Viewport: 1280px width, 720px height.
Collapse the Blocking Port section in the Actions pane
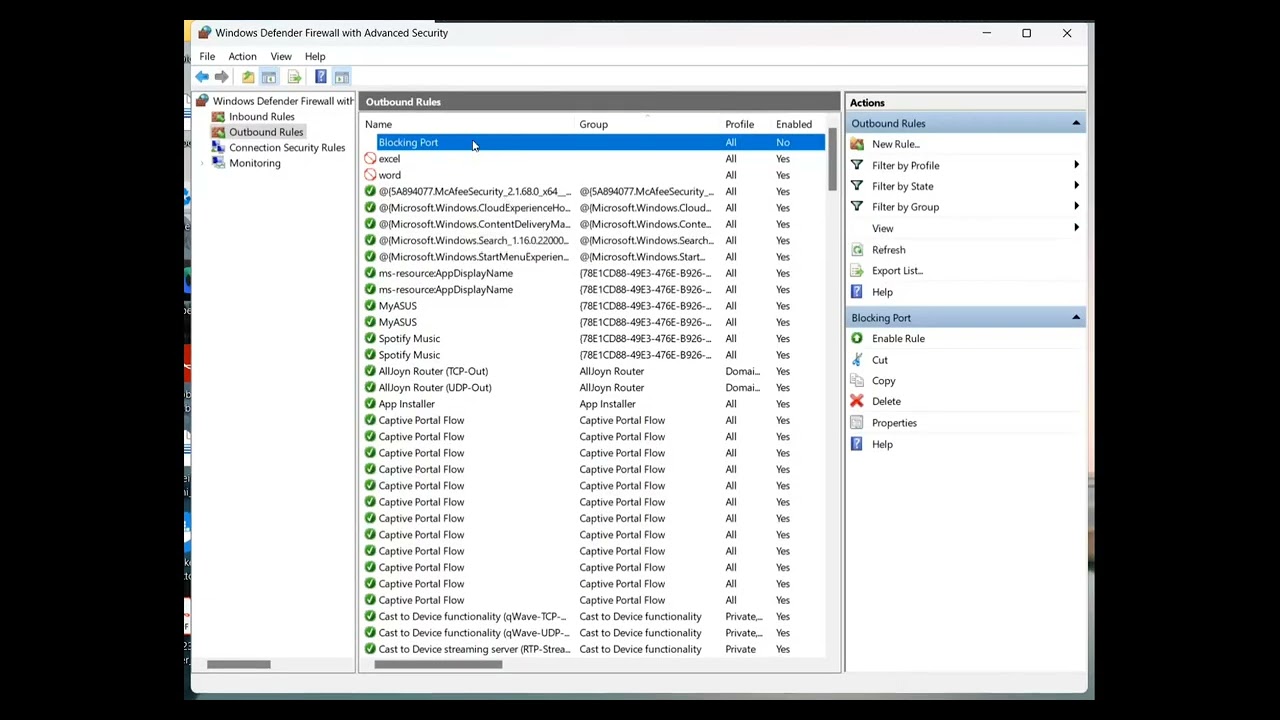pyautogui.click(x=1076, y=318)
